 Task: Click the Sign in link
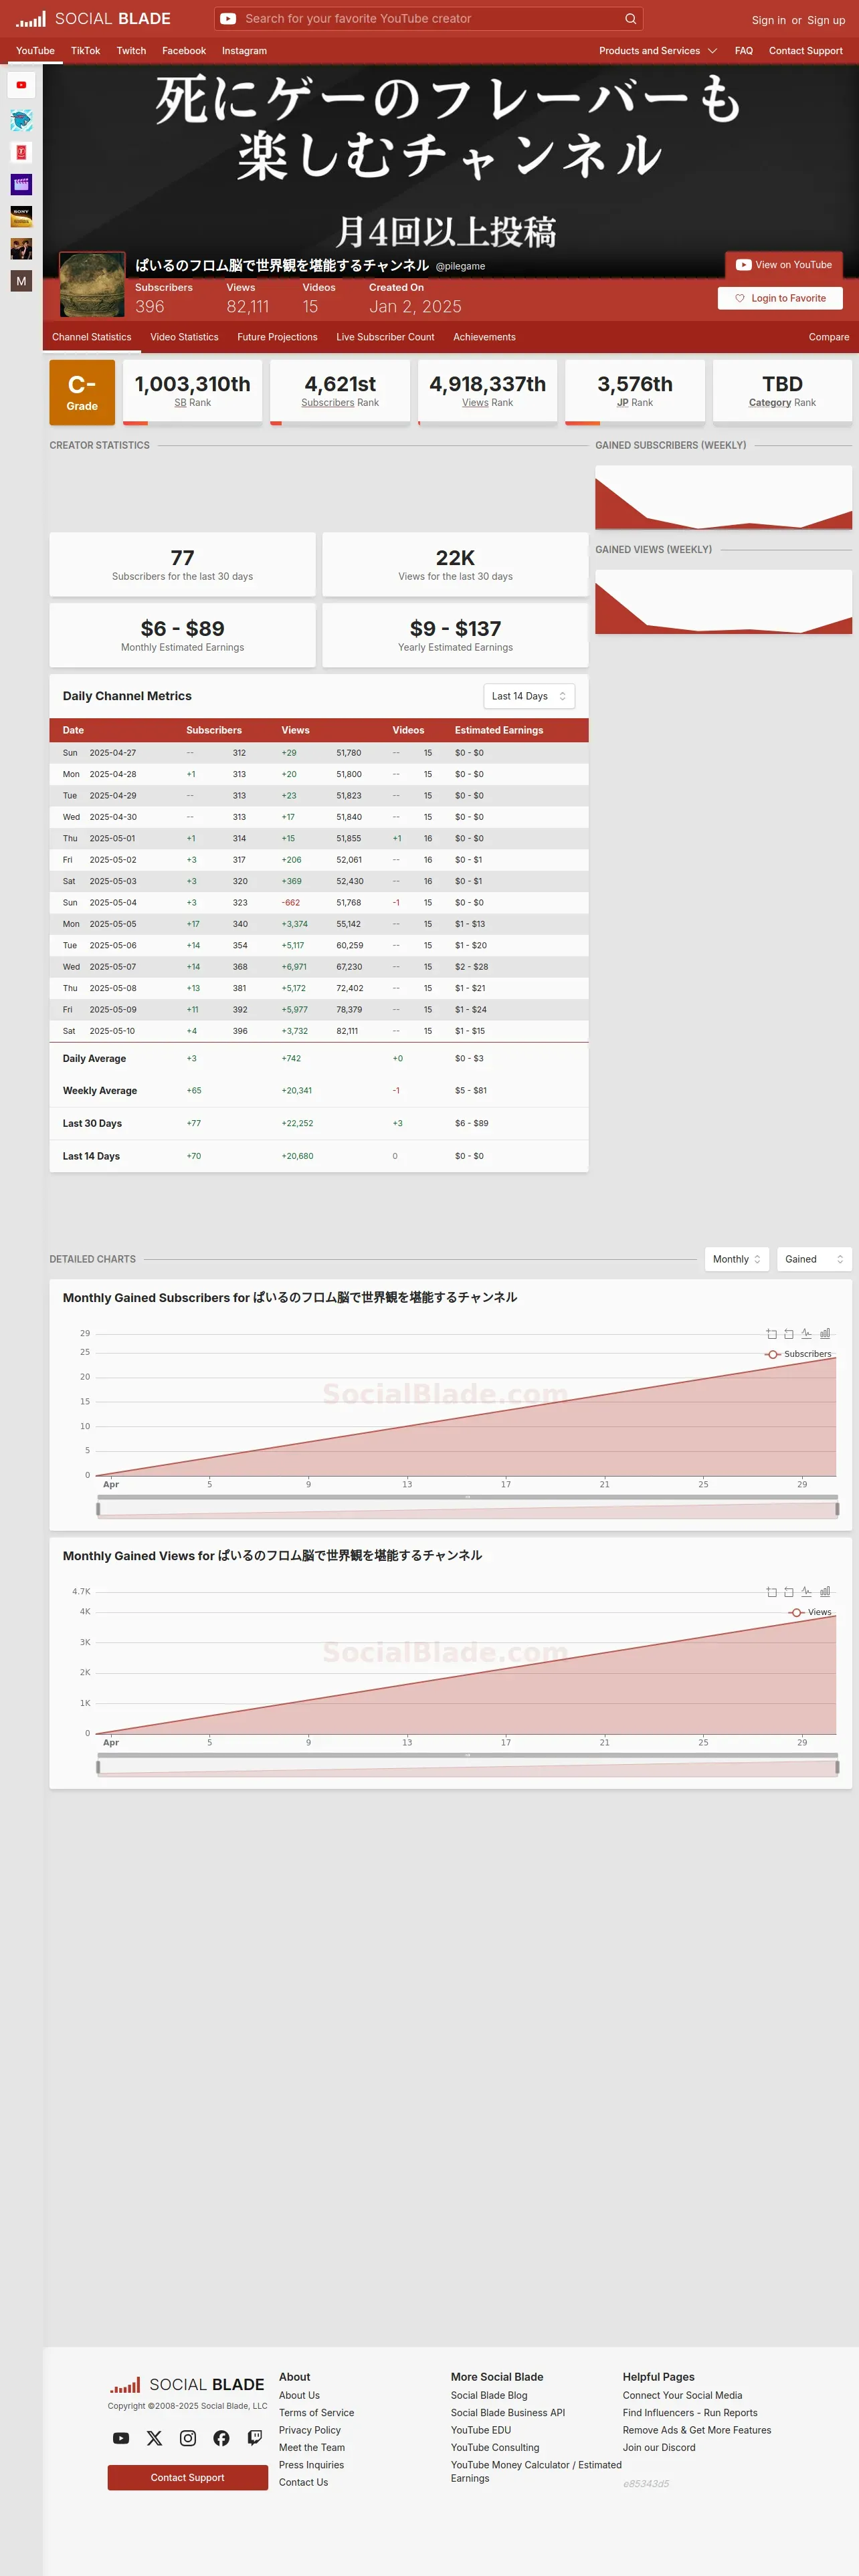769,20
